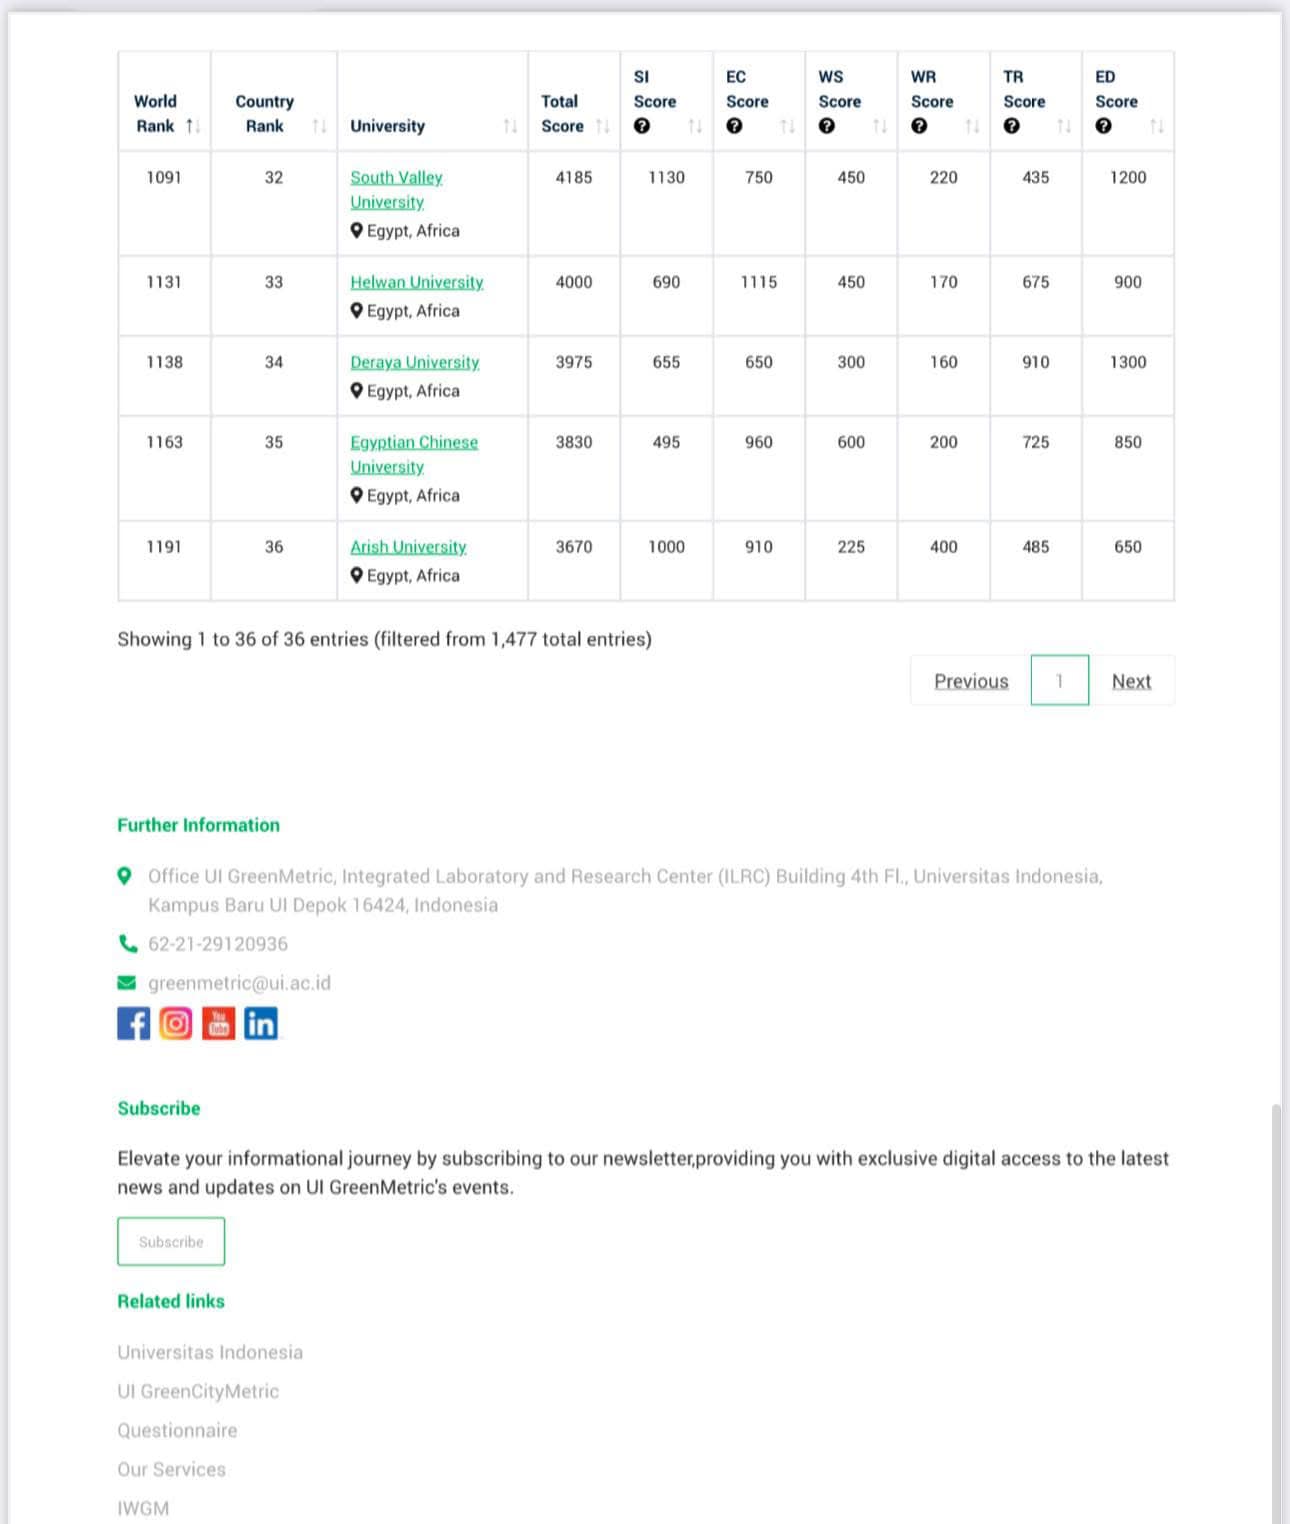Image resolution: width=1290 pixels, height=1524 pixels.
Task: Click SI Score help question-mark icon
Action: point(642,126)
